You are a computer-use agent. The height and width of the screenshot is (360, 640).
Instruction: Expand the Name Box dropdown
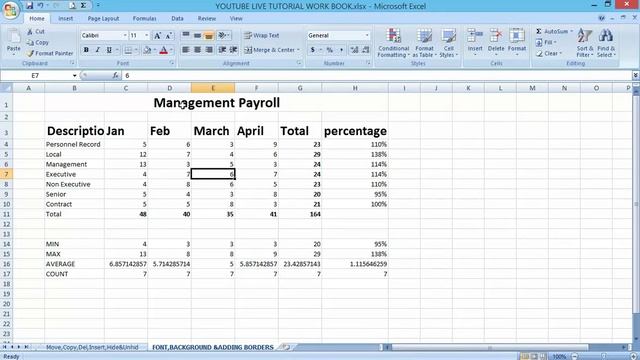coord(74,76)
